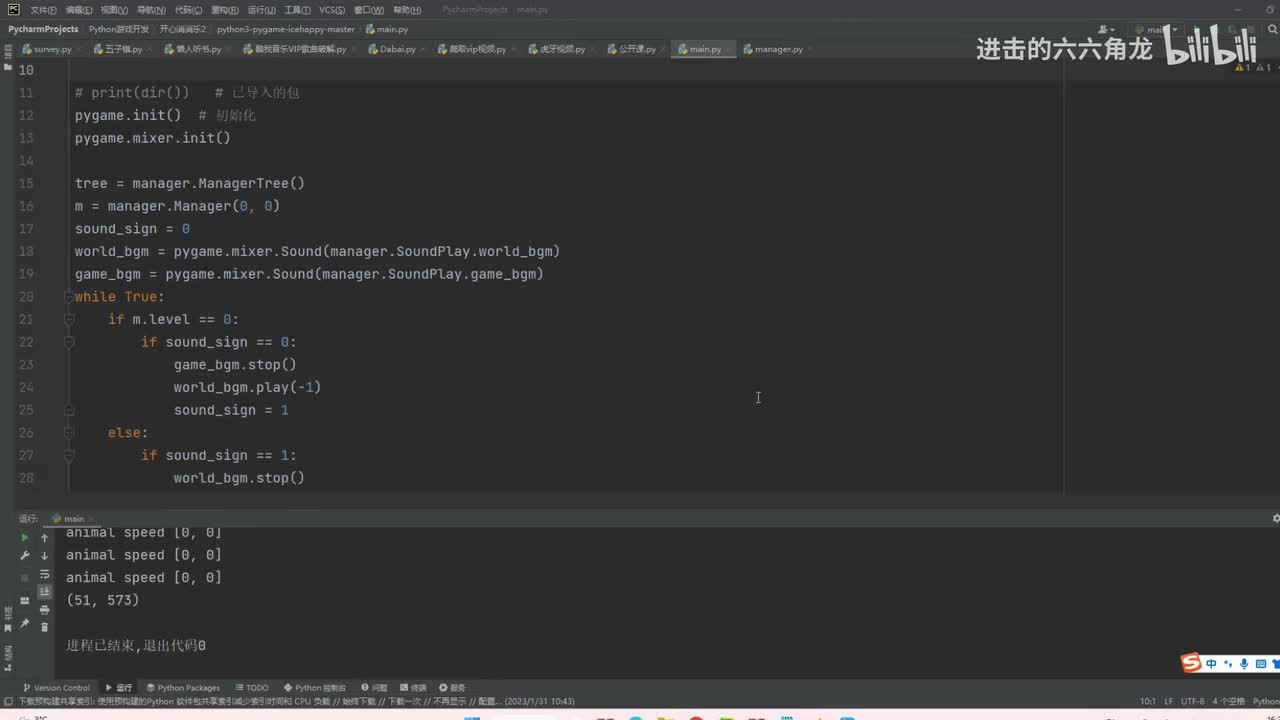Image resolution: width=1280 pixels, height=720 pixels.
Task: Fold the 'if sound_sign == 1' block
Action: pyautogui.click(x=70, y=455)
